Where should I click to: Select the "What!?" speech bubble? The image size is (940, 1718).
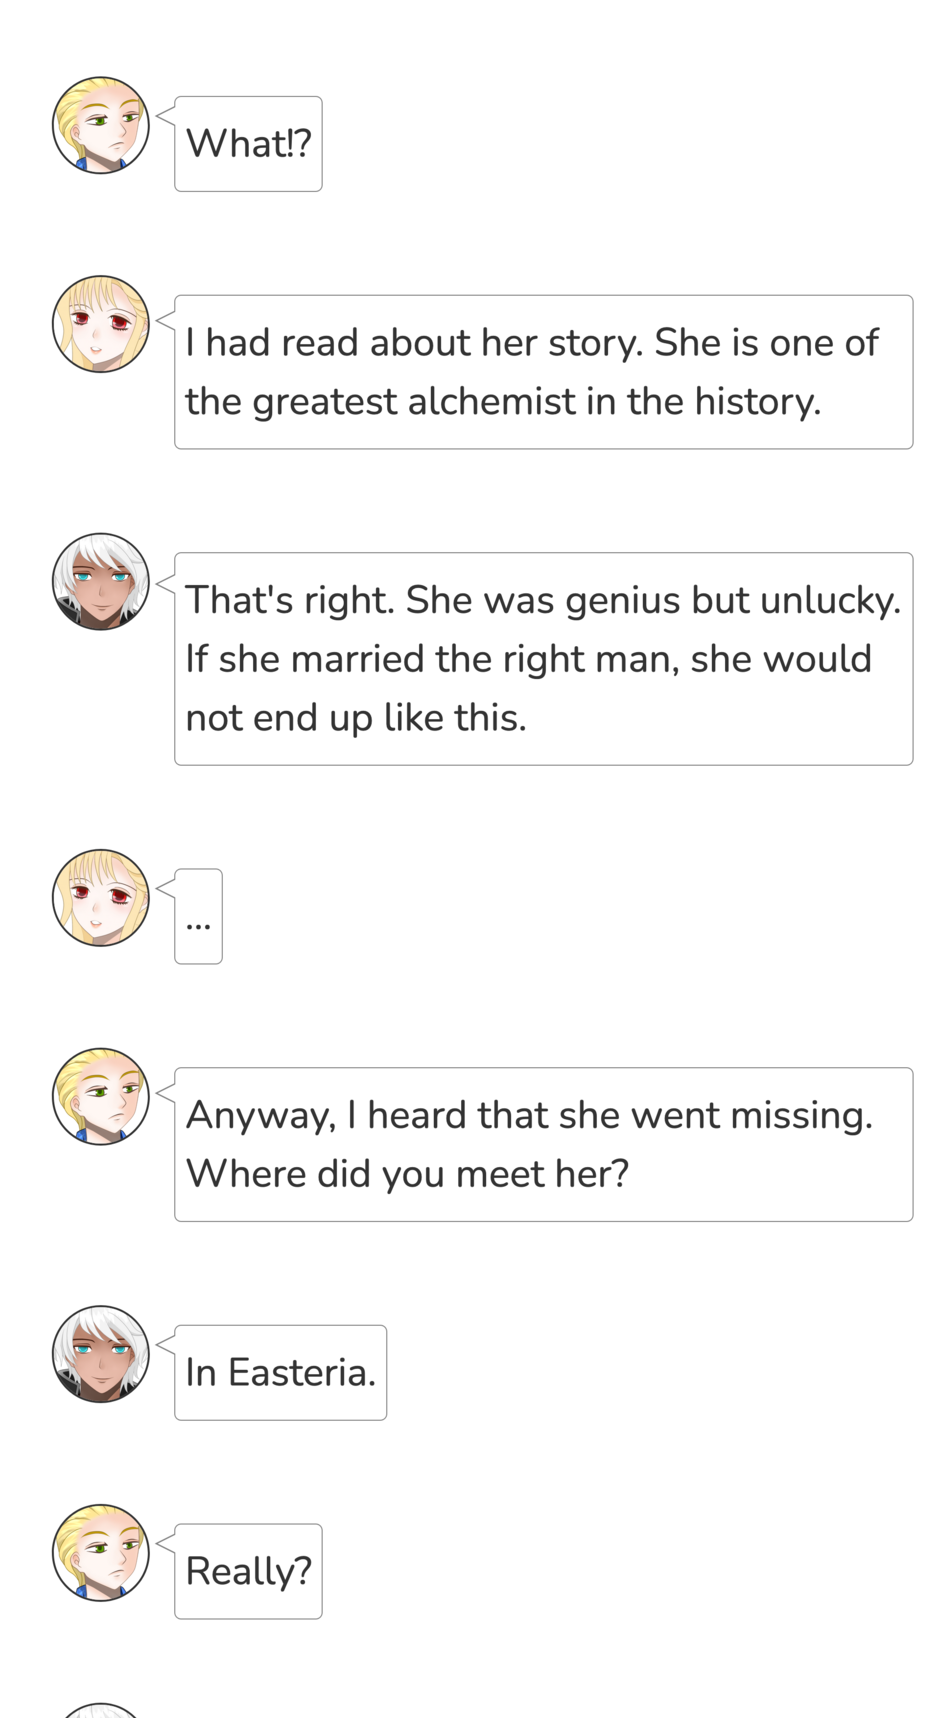(x=248, y=144)
